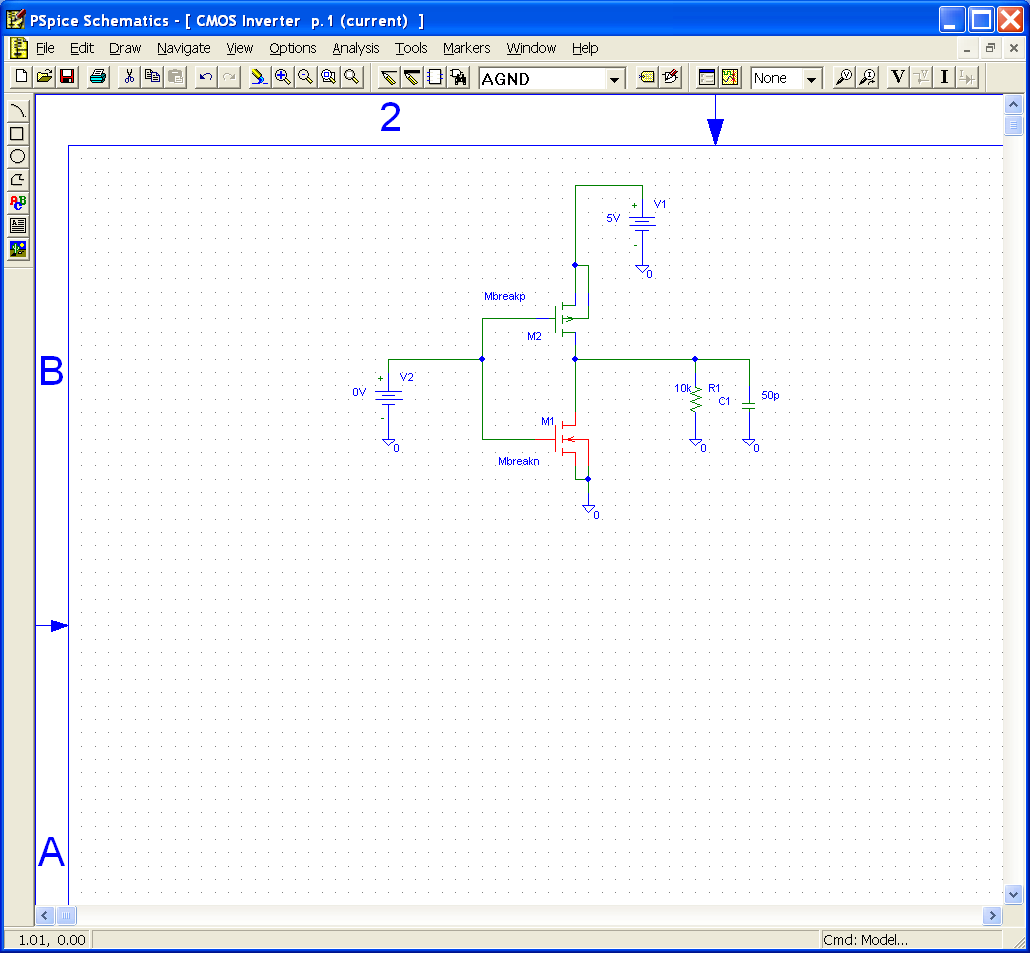Click the Undo arrow button
Image resolution: width=1030 pixels, height=953 pixels.
[205, 78]
